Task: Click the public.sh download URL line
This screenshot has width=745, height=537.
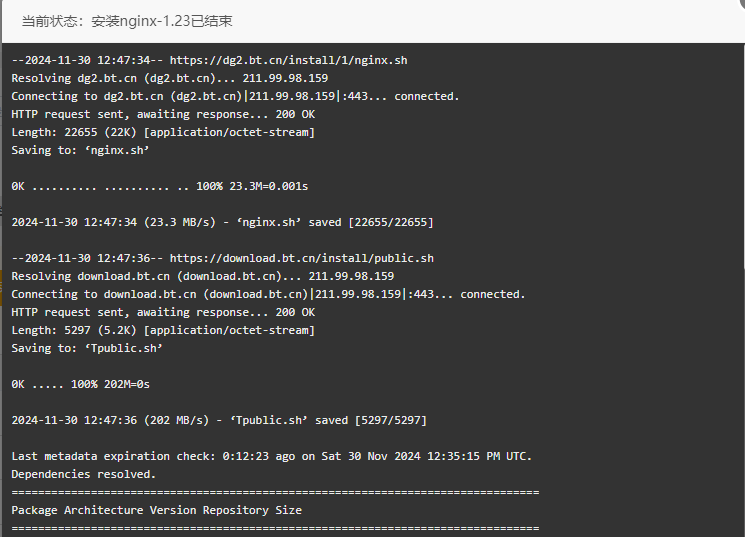Action: point(222,259)
